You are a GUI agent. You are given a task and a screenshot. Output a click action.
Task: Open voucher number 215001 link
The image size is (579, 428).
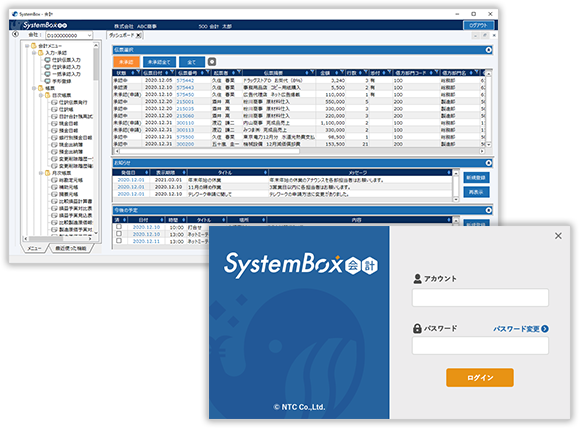click(x=185, y=102)
